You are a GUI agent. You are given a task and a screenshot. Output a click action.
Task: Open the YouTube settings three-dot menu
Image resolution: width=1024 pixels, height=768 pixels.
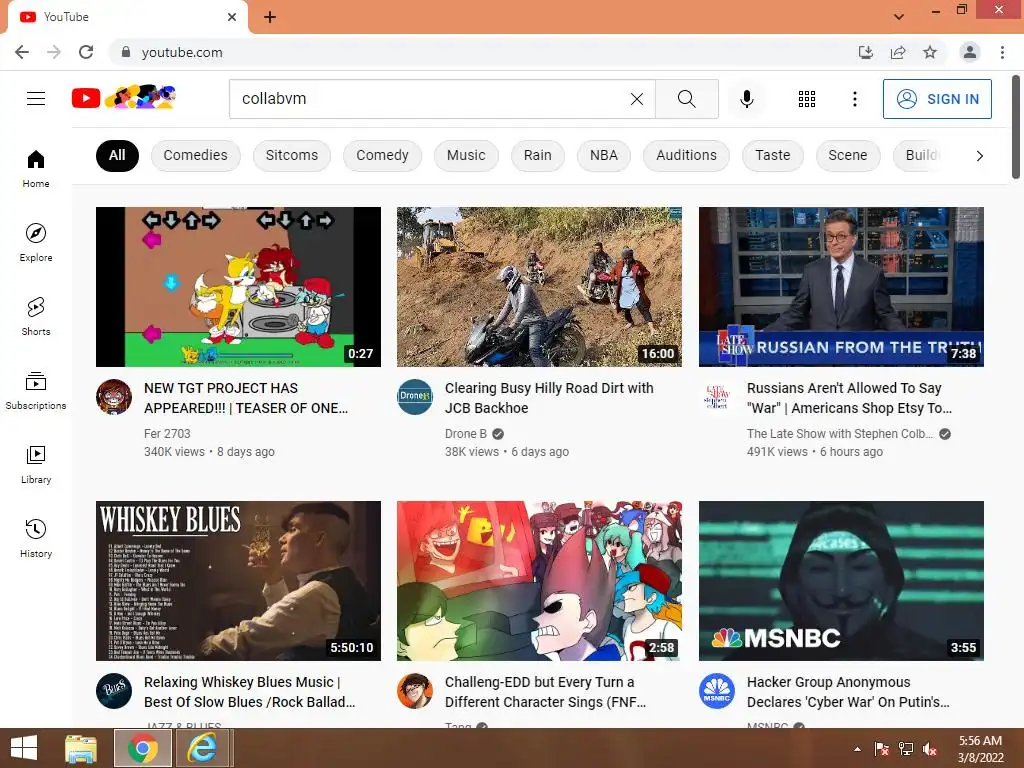pyautogui.click(x=854, y=99)
